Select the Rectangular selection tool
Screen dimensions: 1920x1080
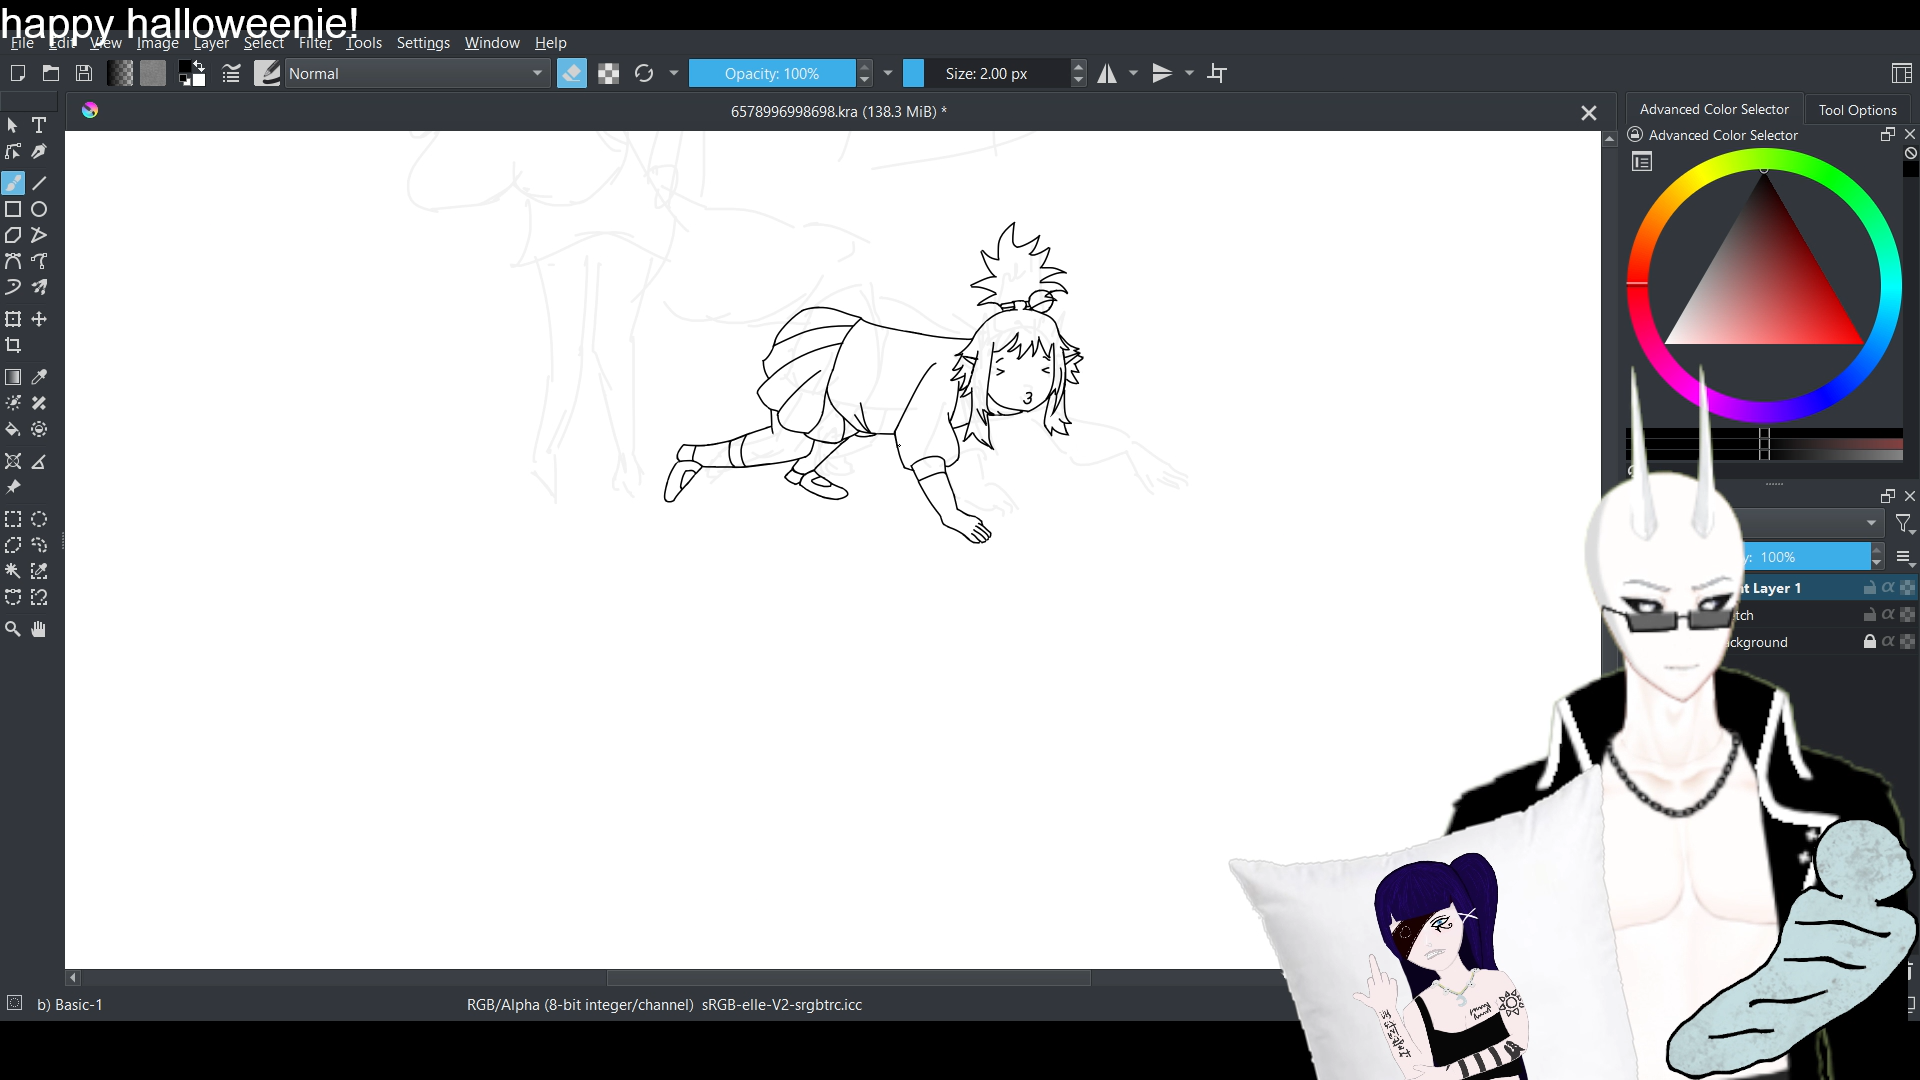click(x=13, y=519)
